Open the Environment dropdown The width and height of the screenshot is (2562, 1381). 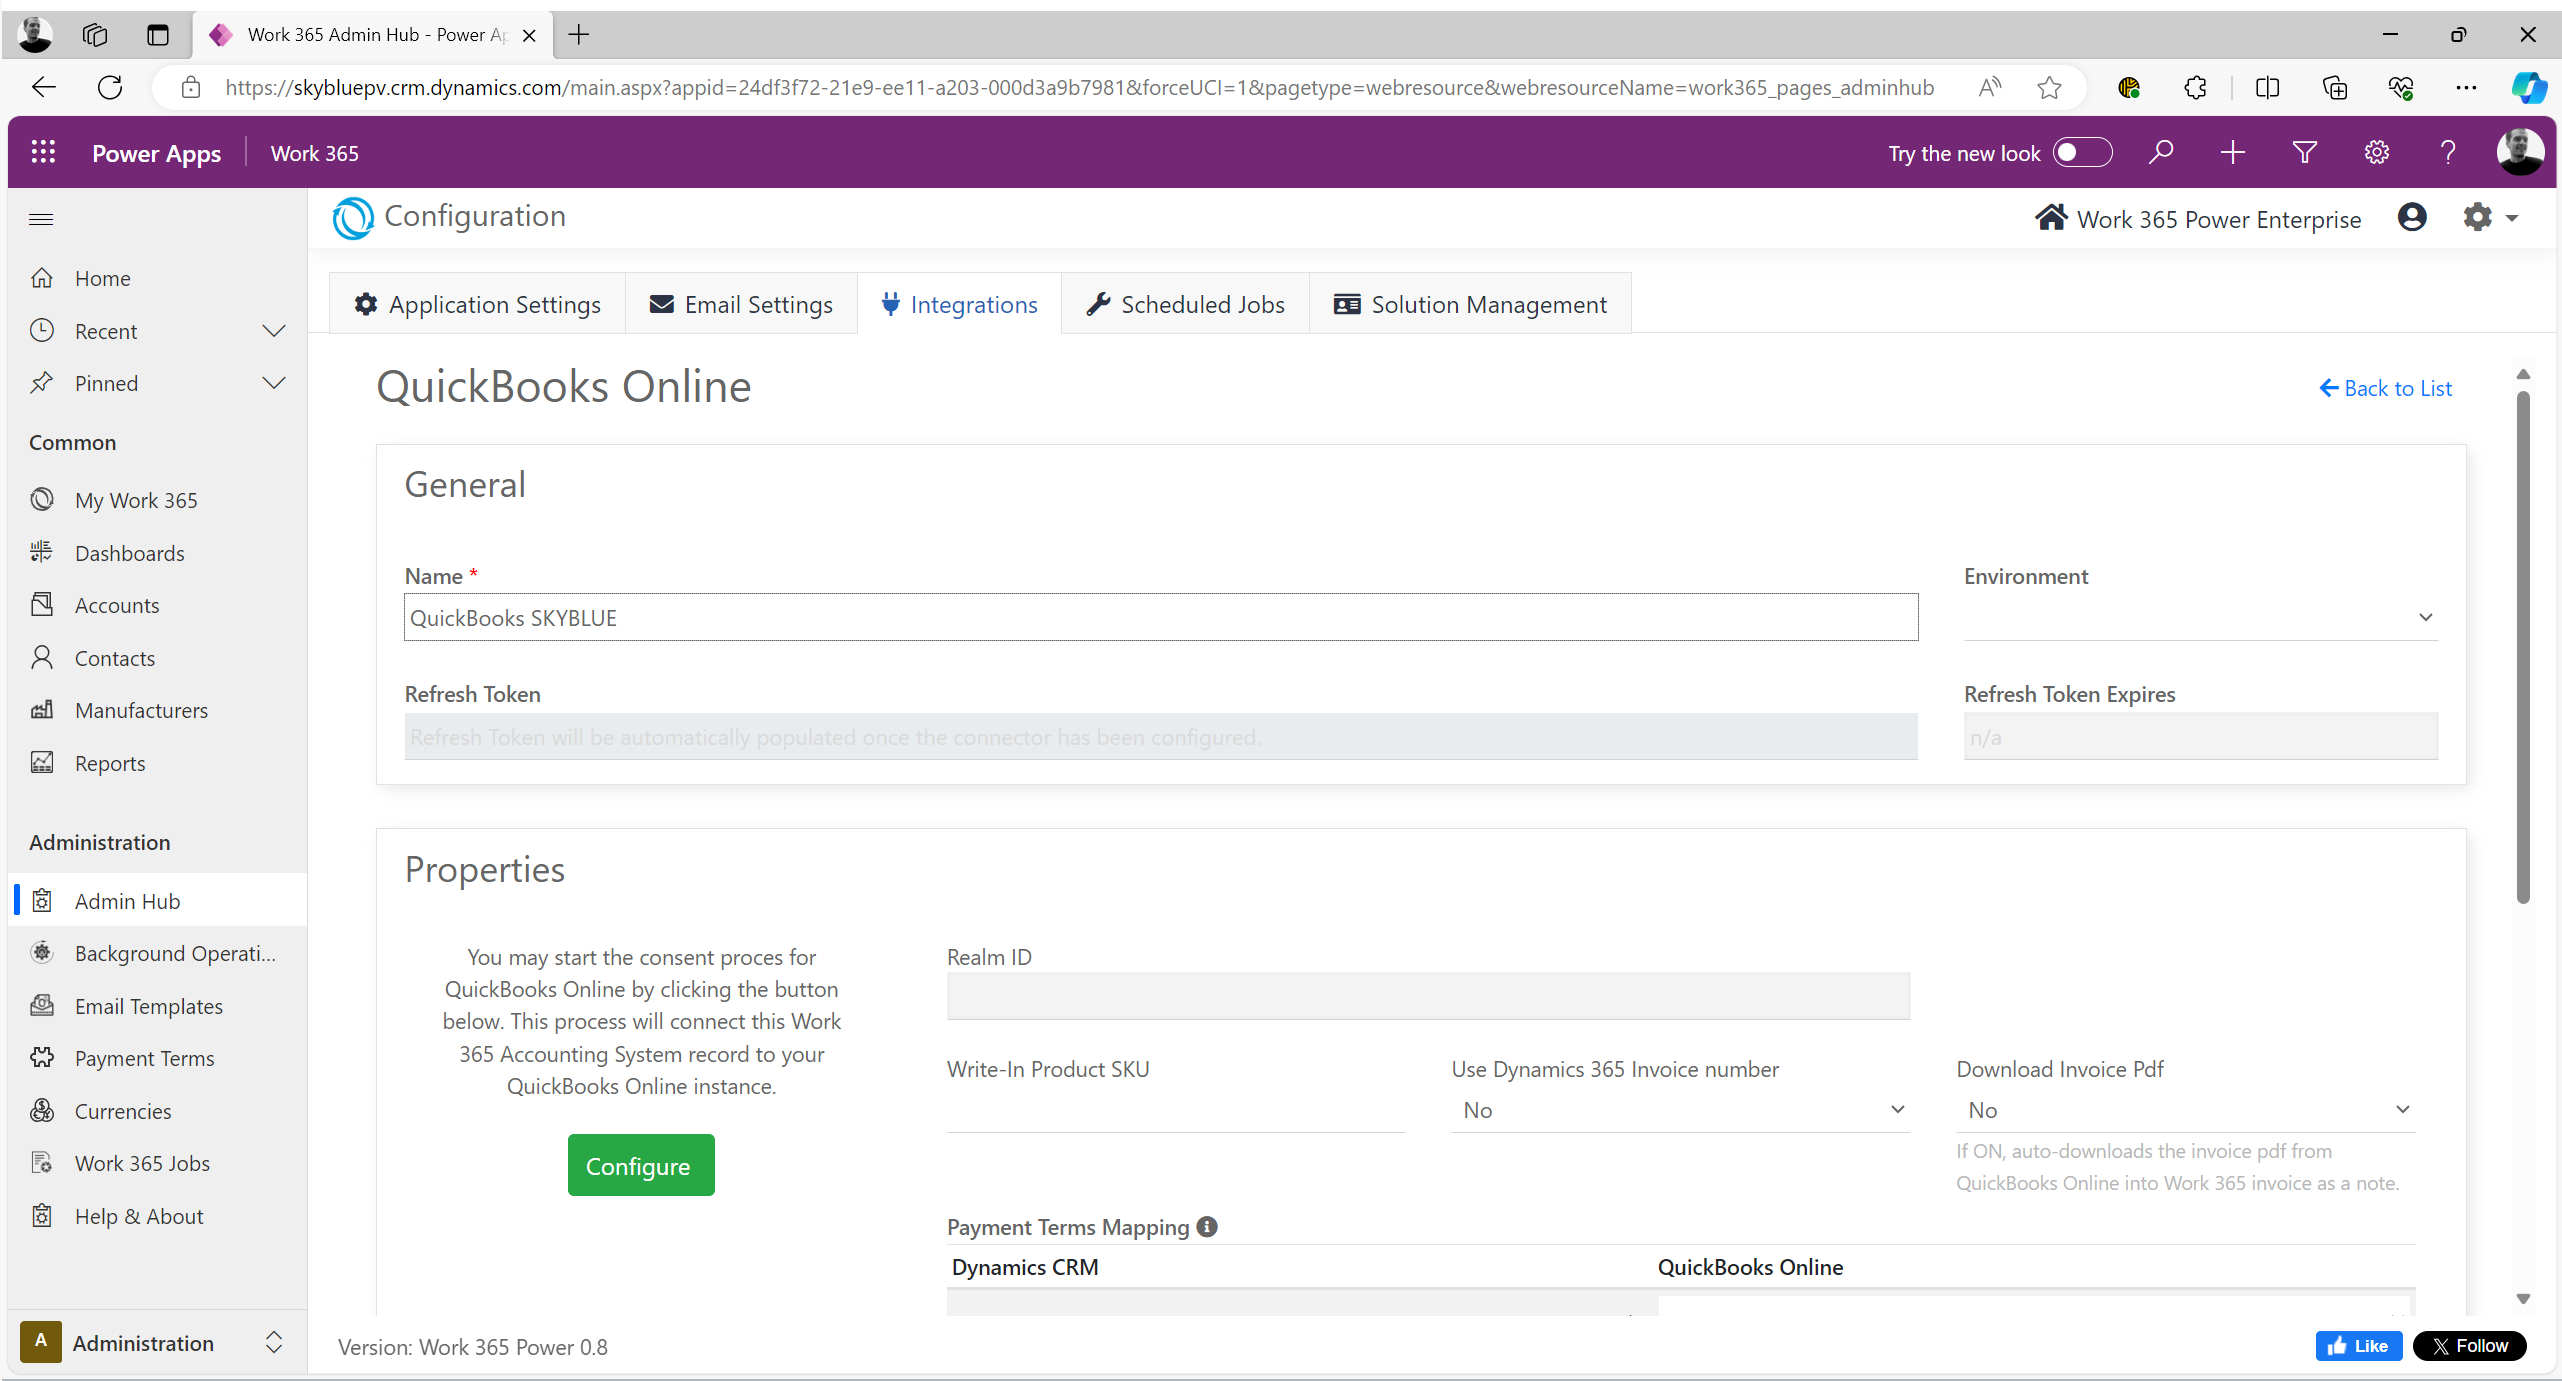click(x=2200, y=617)
